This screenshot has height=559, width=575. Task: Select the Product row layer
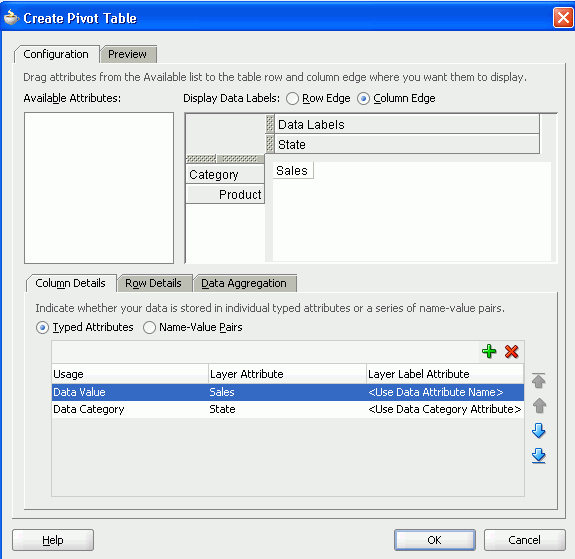225,194
